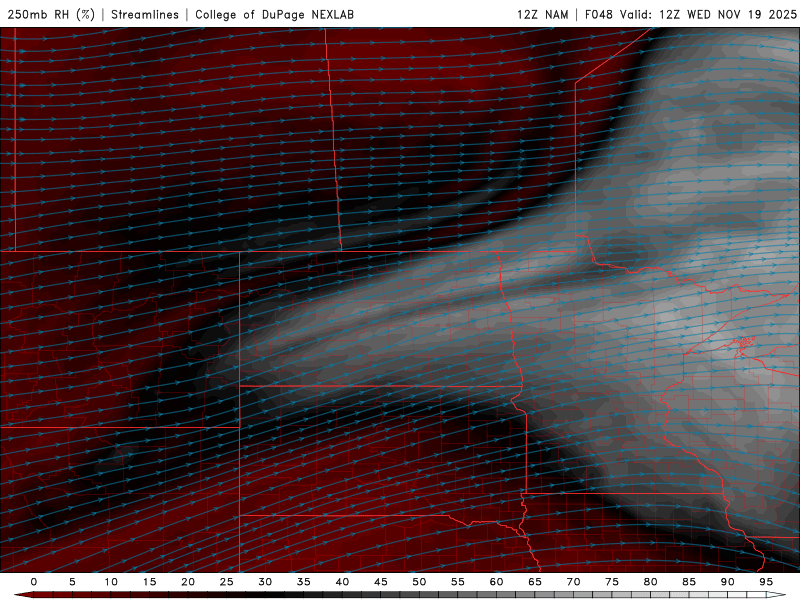Click the "Valid: 12Z WED NOV 19 2025" text
This screenshot has height=600, width=800.
pos(708,15)
